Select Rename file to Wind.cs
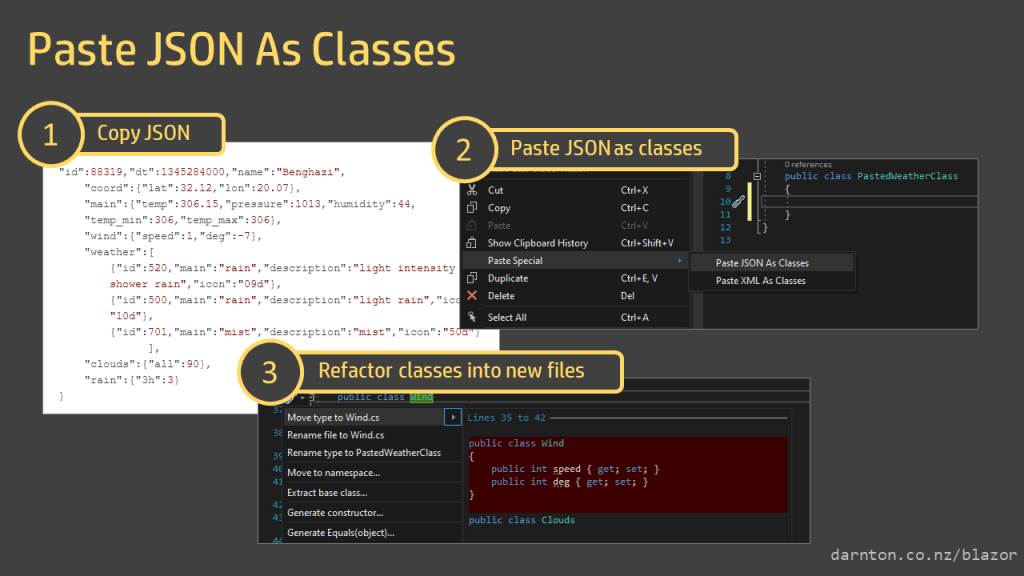This screenshot has height=576, width=1024. (335, 435)
